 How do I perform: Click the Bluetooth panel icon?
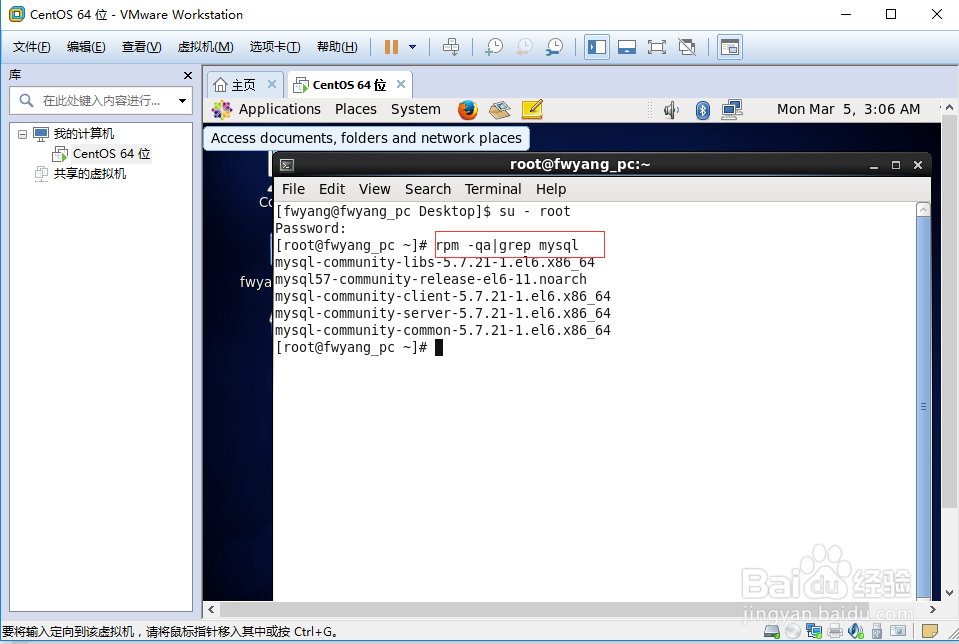pyautogui.click(x=703, y=110)
